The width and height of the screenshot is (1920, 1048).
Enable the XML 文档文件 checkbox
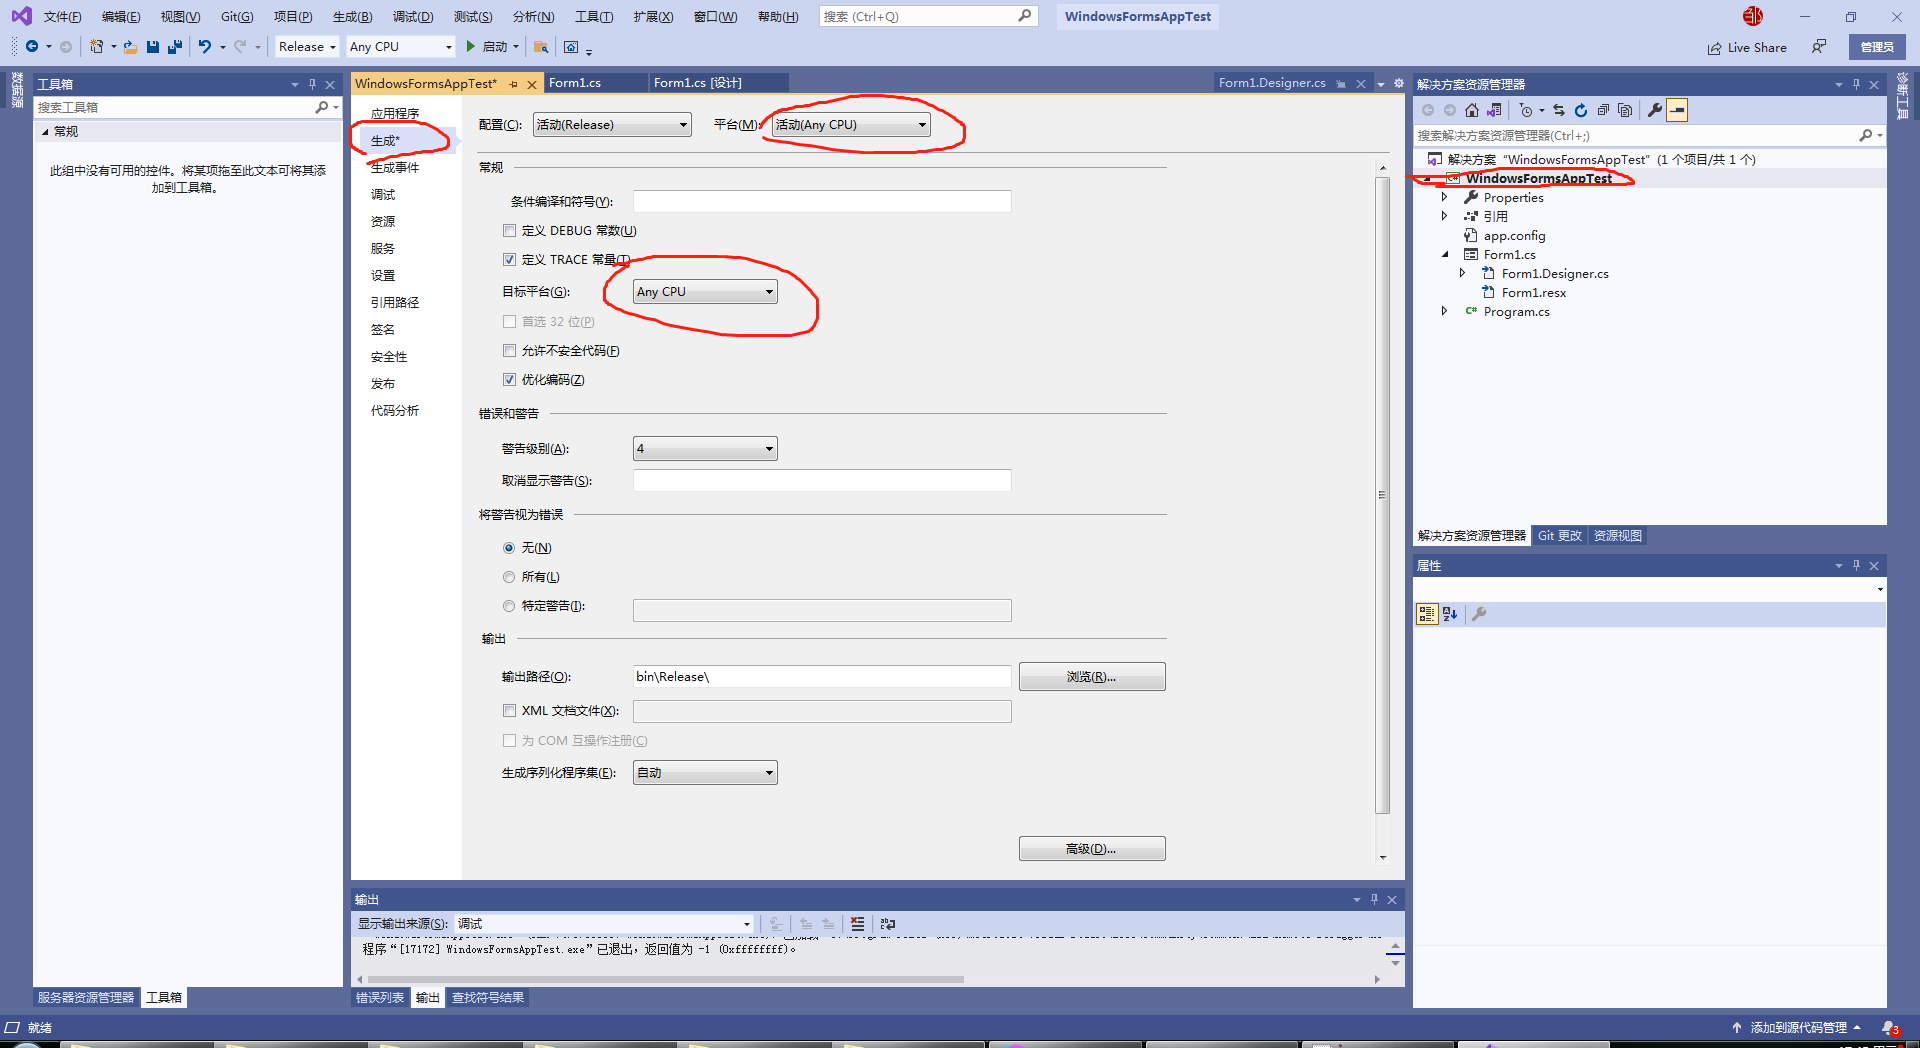coord(509,711)
